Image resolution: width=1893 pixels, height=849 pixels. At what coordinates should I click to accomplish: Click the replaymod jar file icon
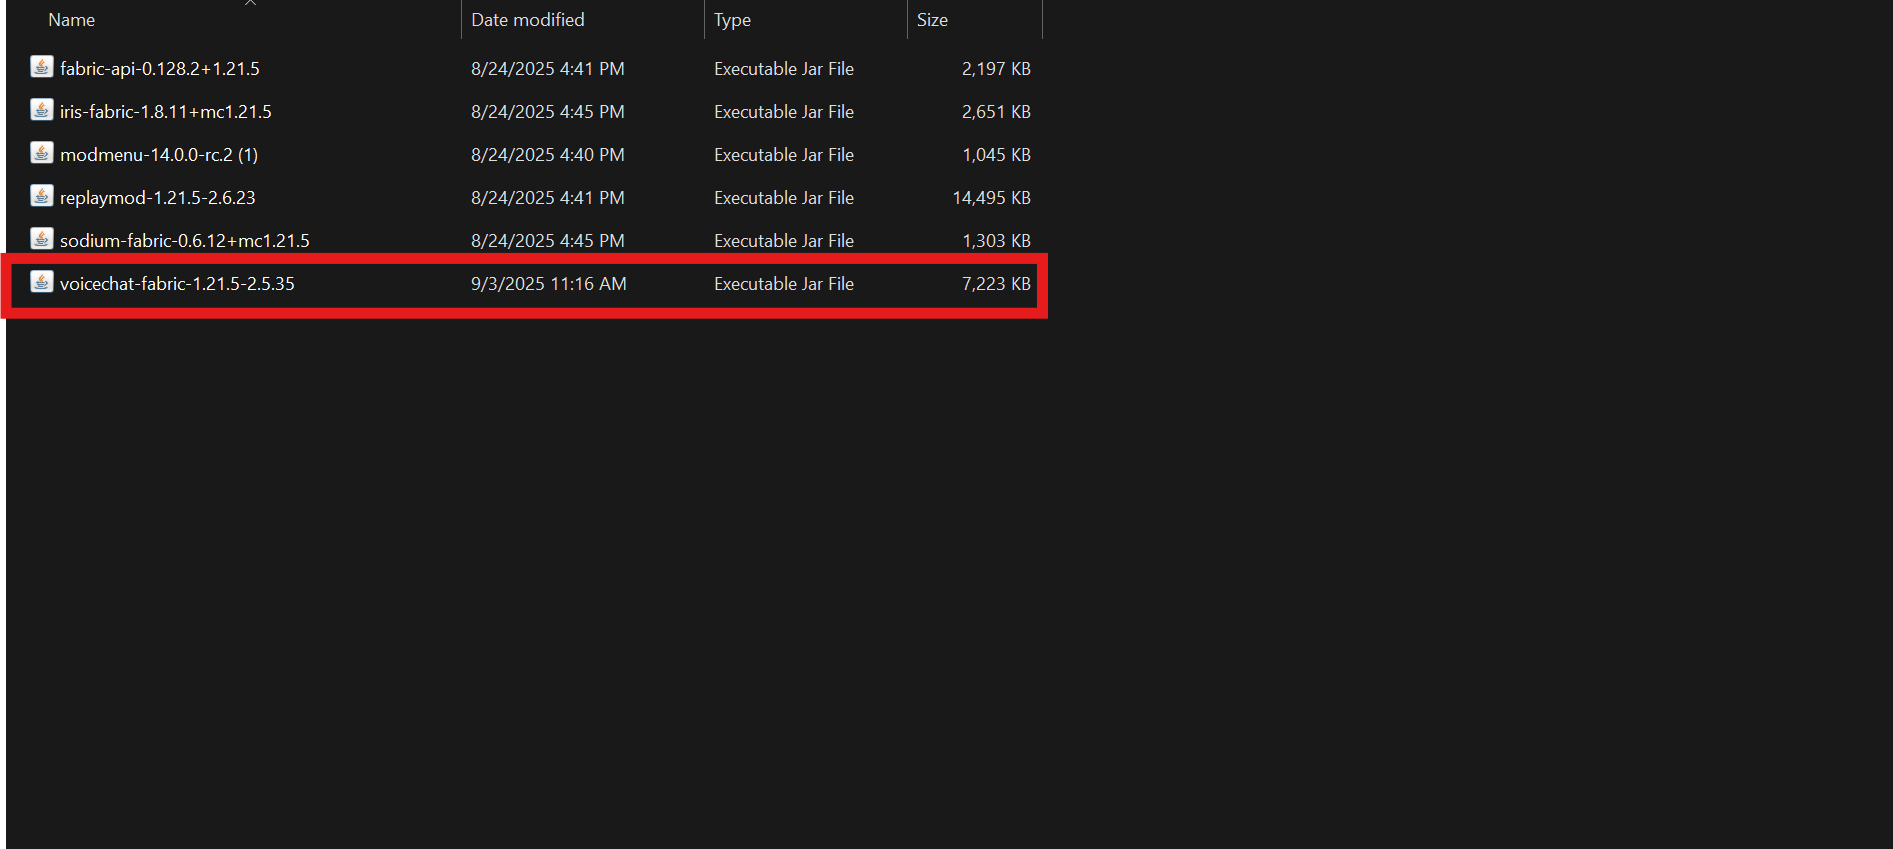(x=41, y=196)
